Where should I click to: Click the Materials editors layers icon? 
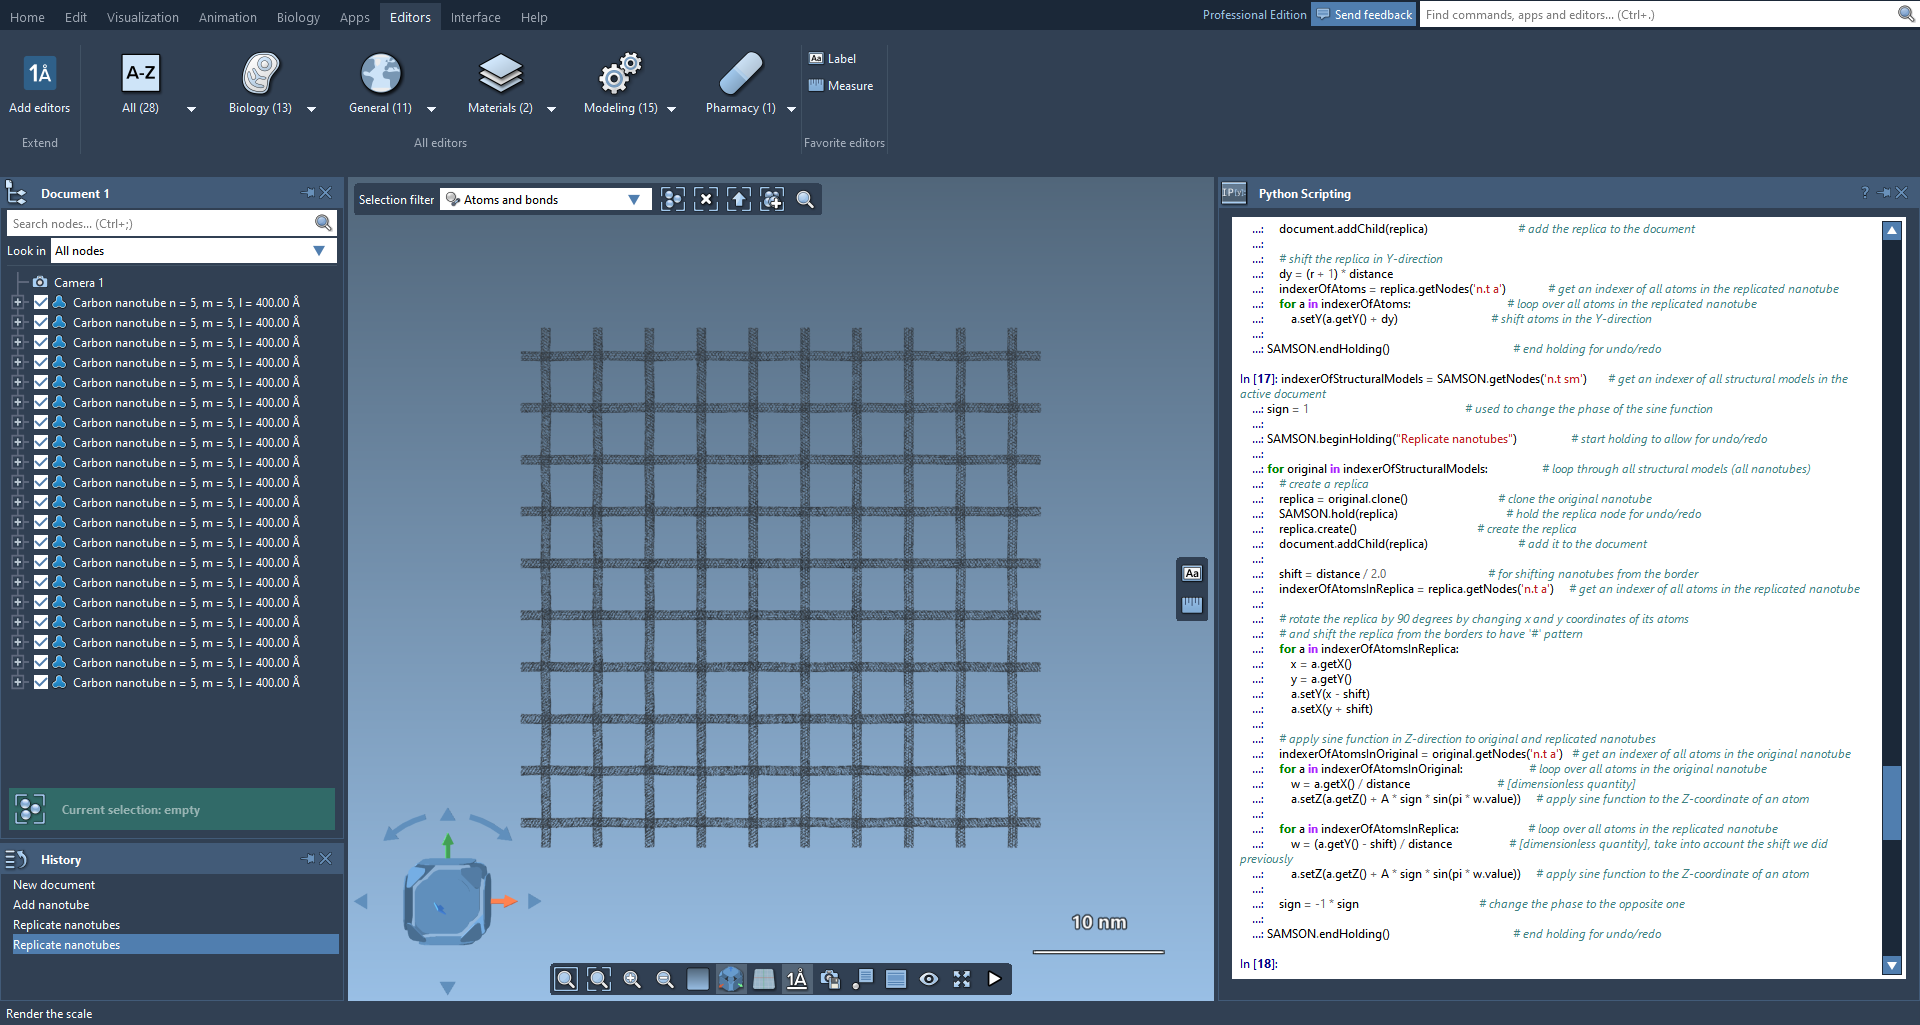[x=500, y=75]
